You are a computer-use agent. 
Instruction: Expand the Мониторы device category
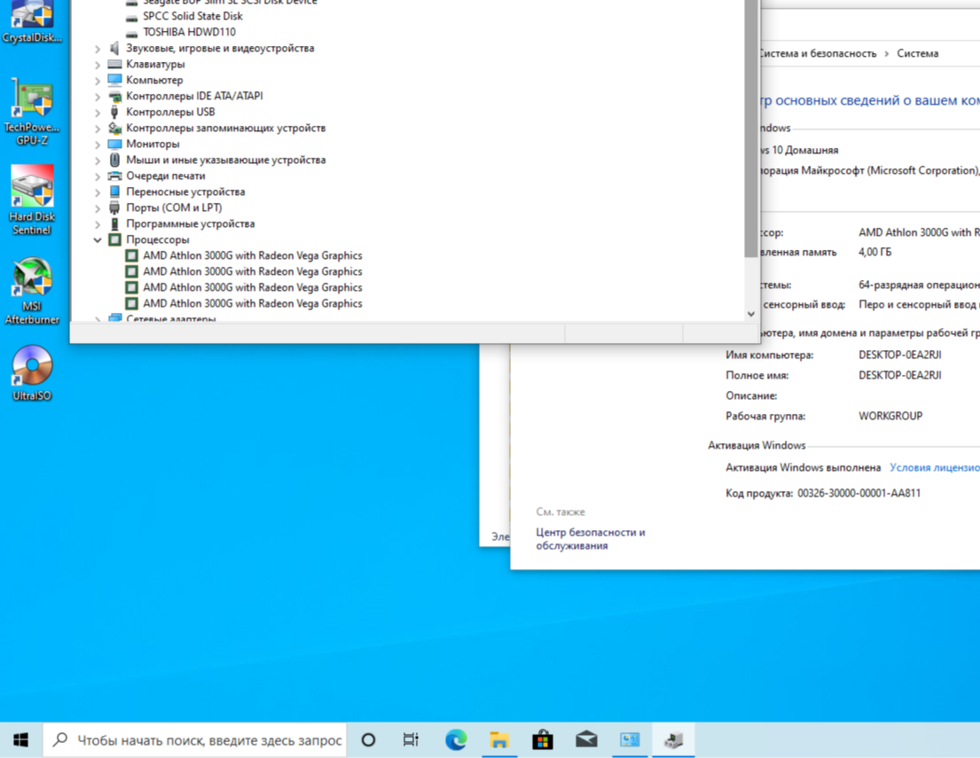point(98,144)
